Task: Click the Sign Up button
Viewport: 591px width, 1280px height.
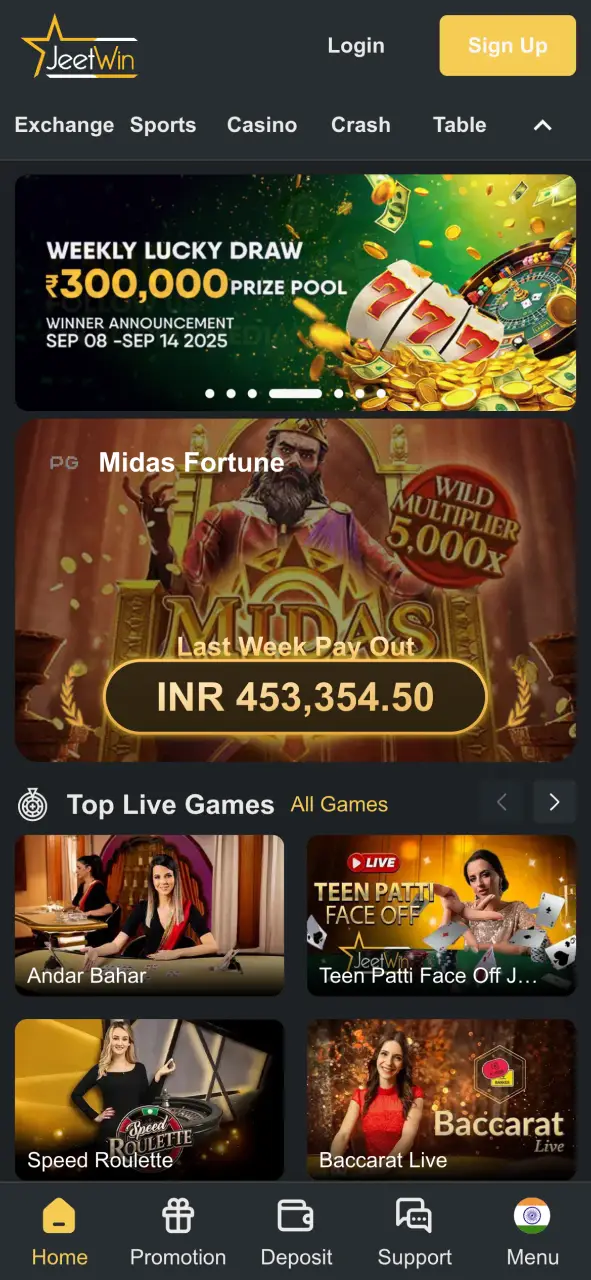Action: (x=508, y=46)
